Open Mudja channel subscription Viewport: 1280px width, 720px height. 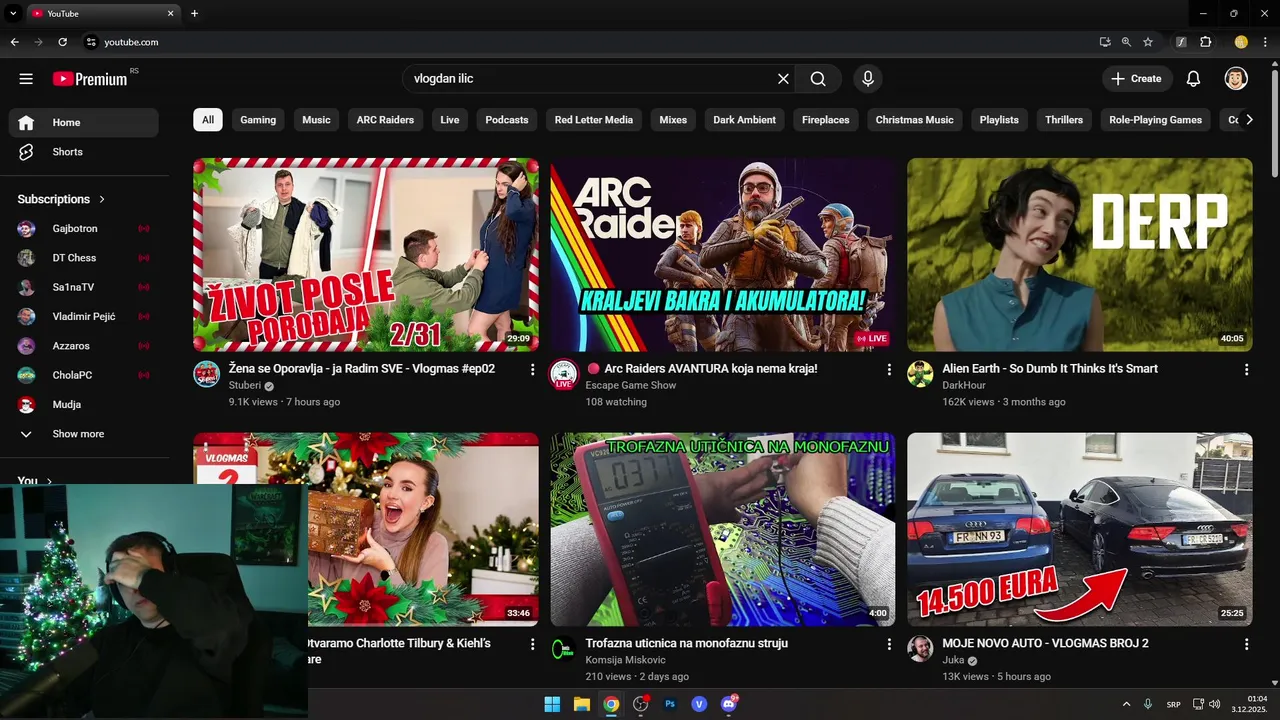pyautogui.click(x=84, y=404)
